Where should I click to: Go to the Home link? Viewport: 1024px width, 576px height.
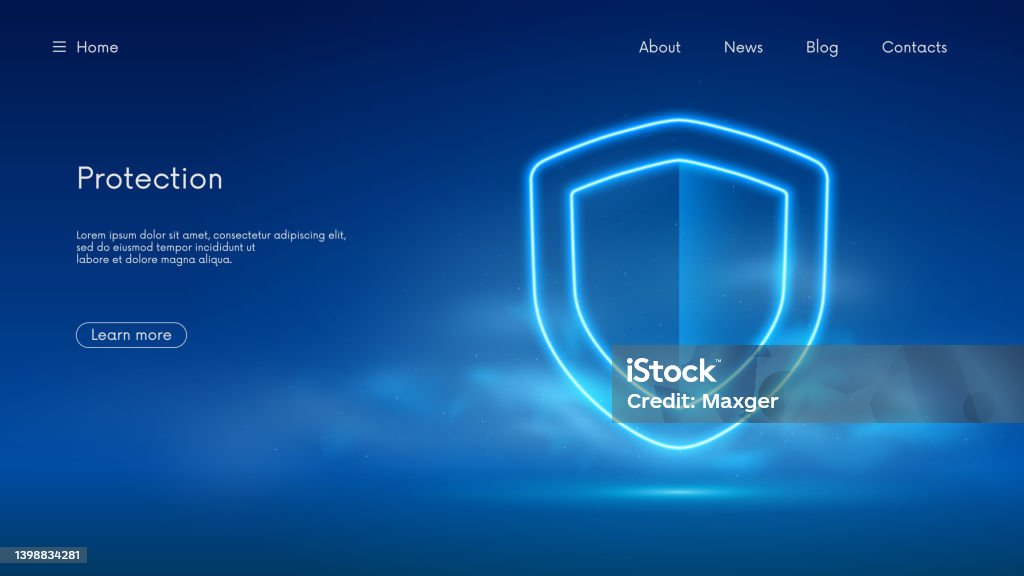click(x=97, y=47)
